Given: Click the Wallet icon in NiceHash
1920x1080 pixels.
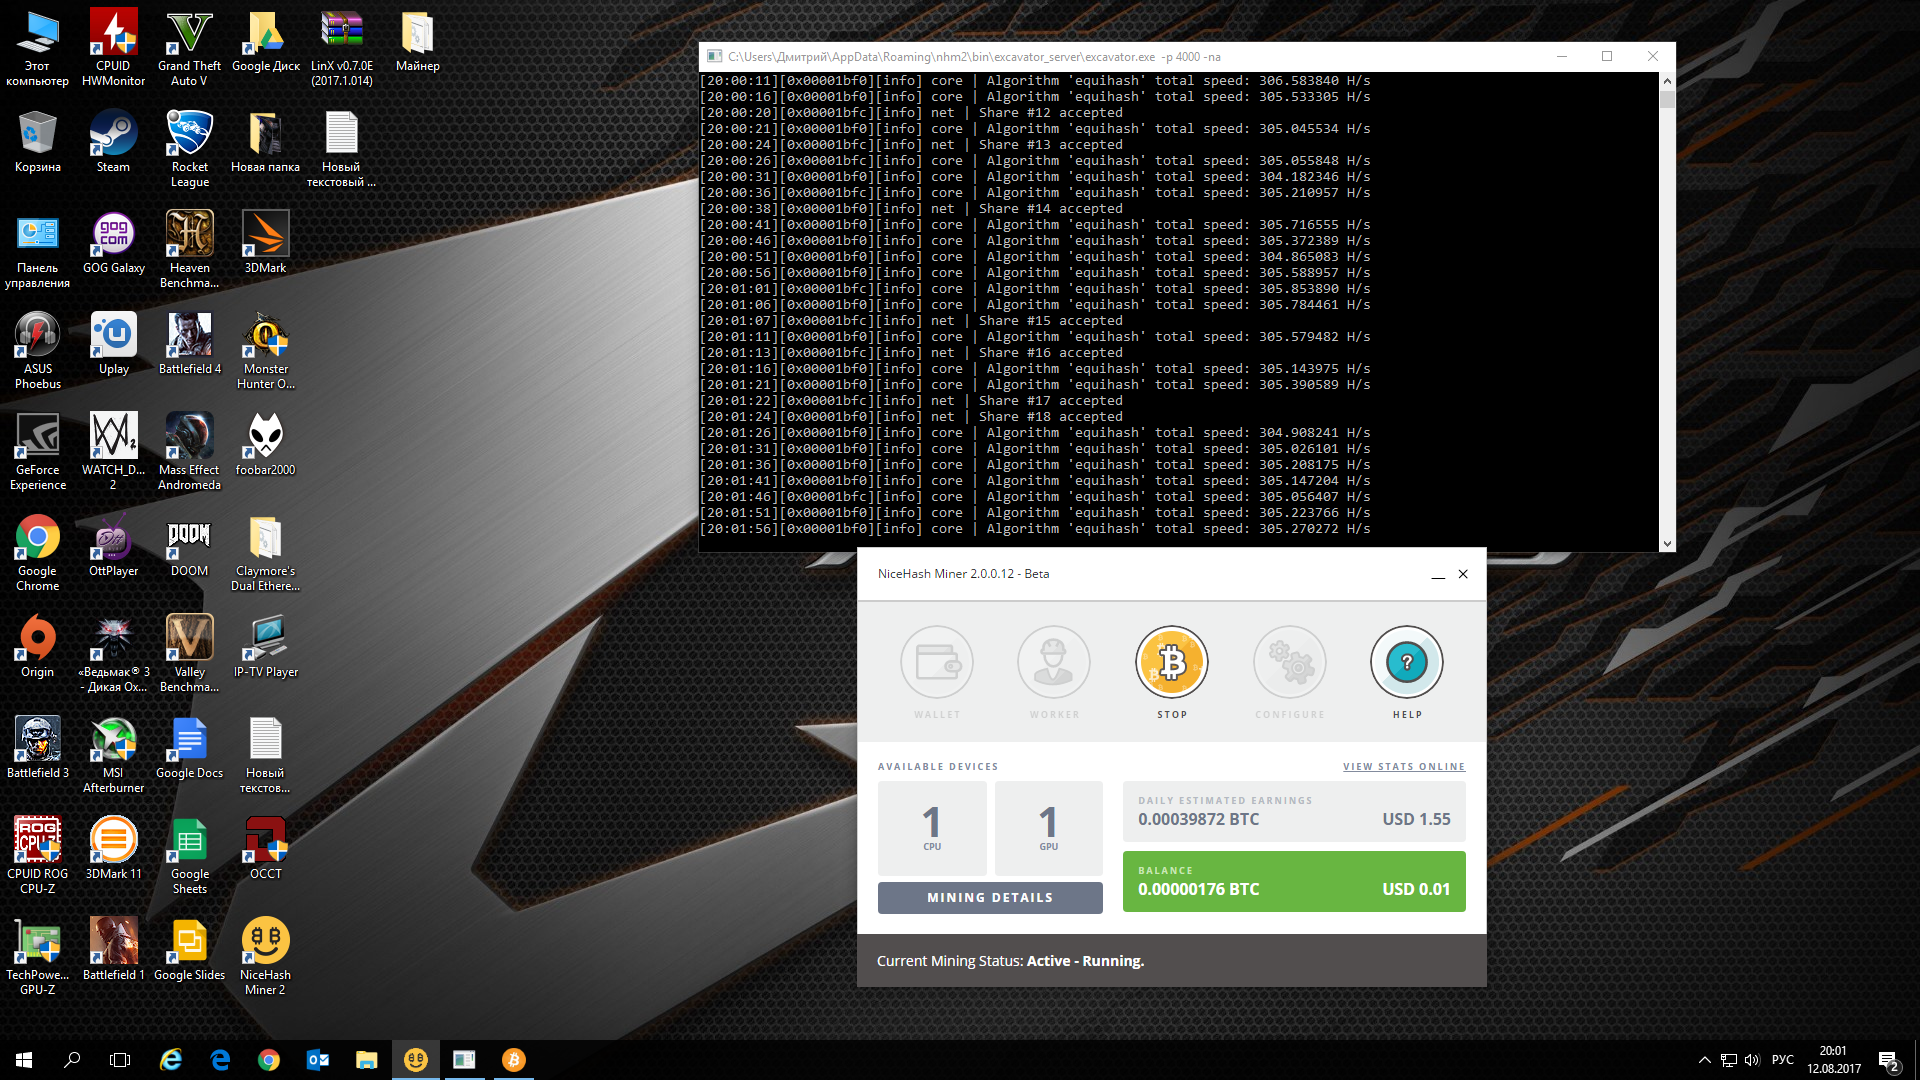Looking at the screenshot, I should (937, 662).
